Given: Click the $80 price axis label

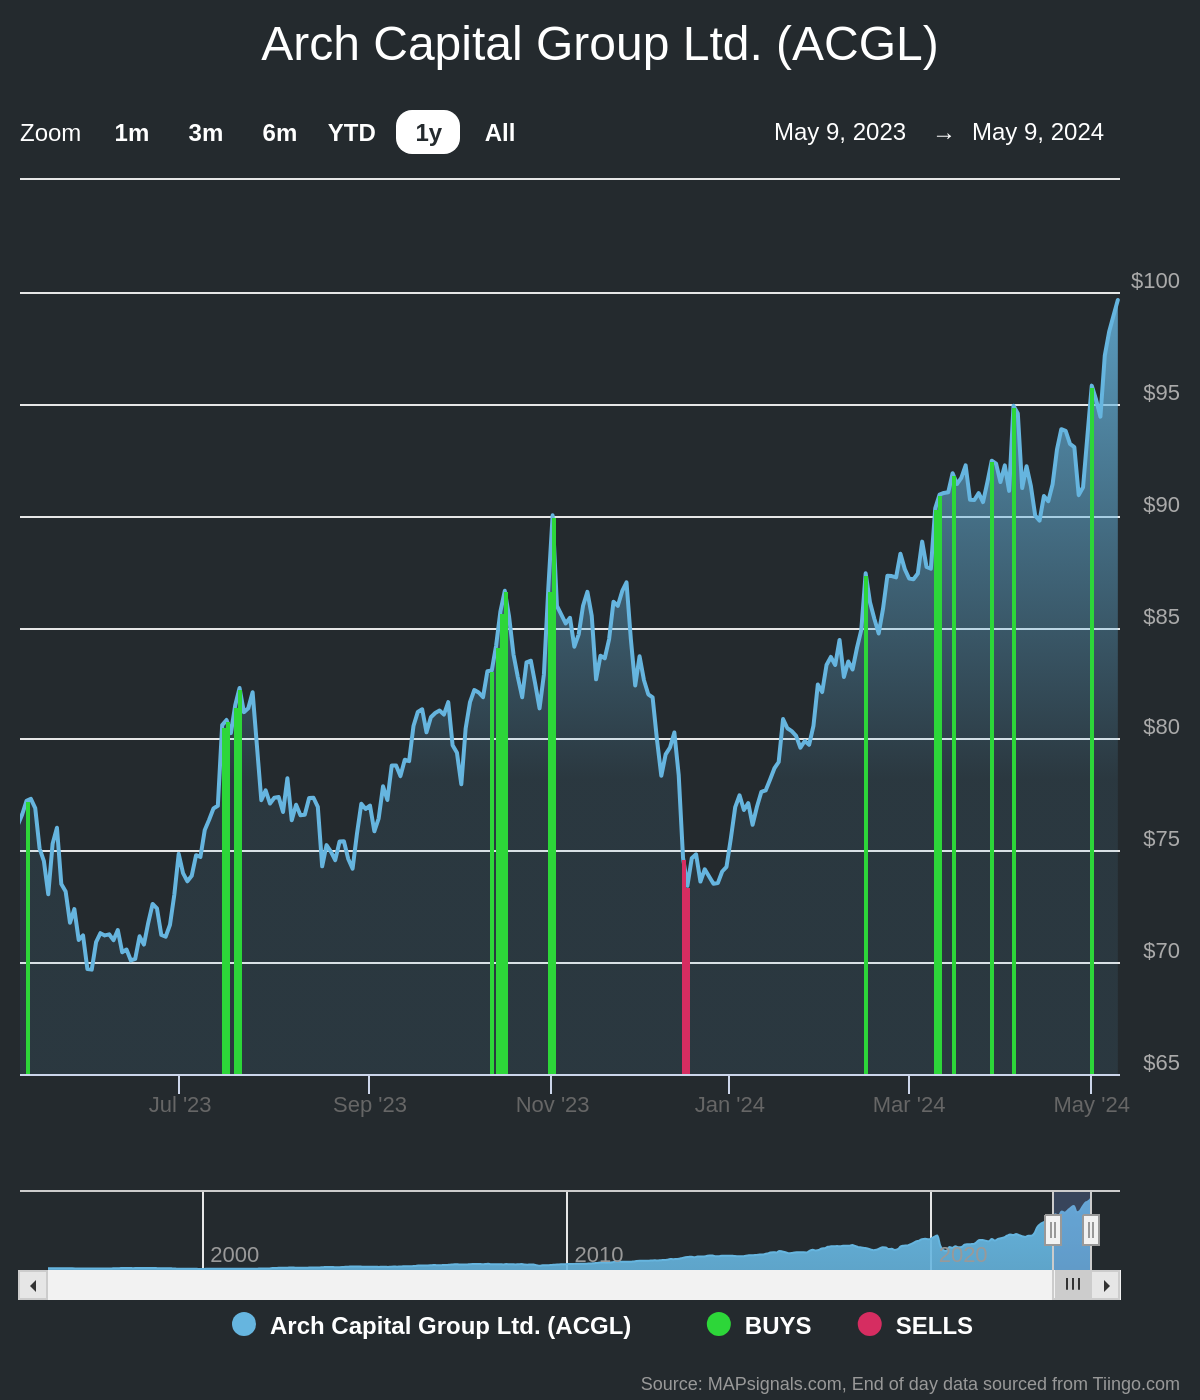Looking at the screenshot, I should [1161, 727].
